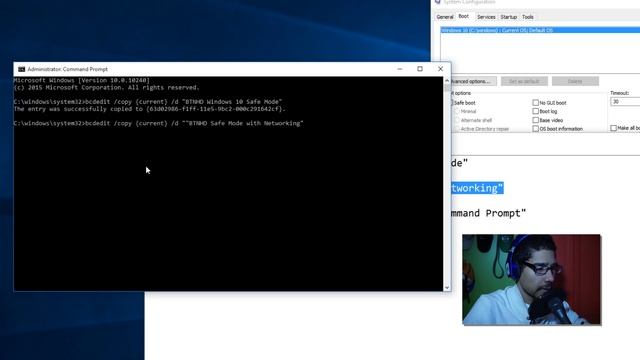Enable the Boot log checkbox
This screenshot has height=360, width=640.
[x=536, y=111]
